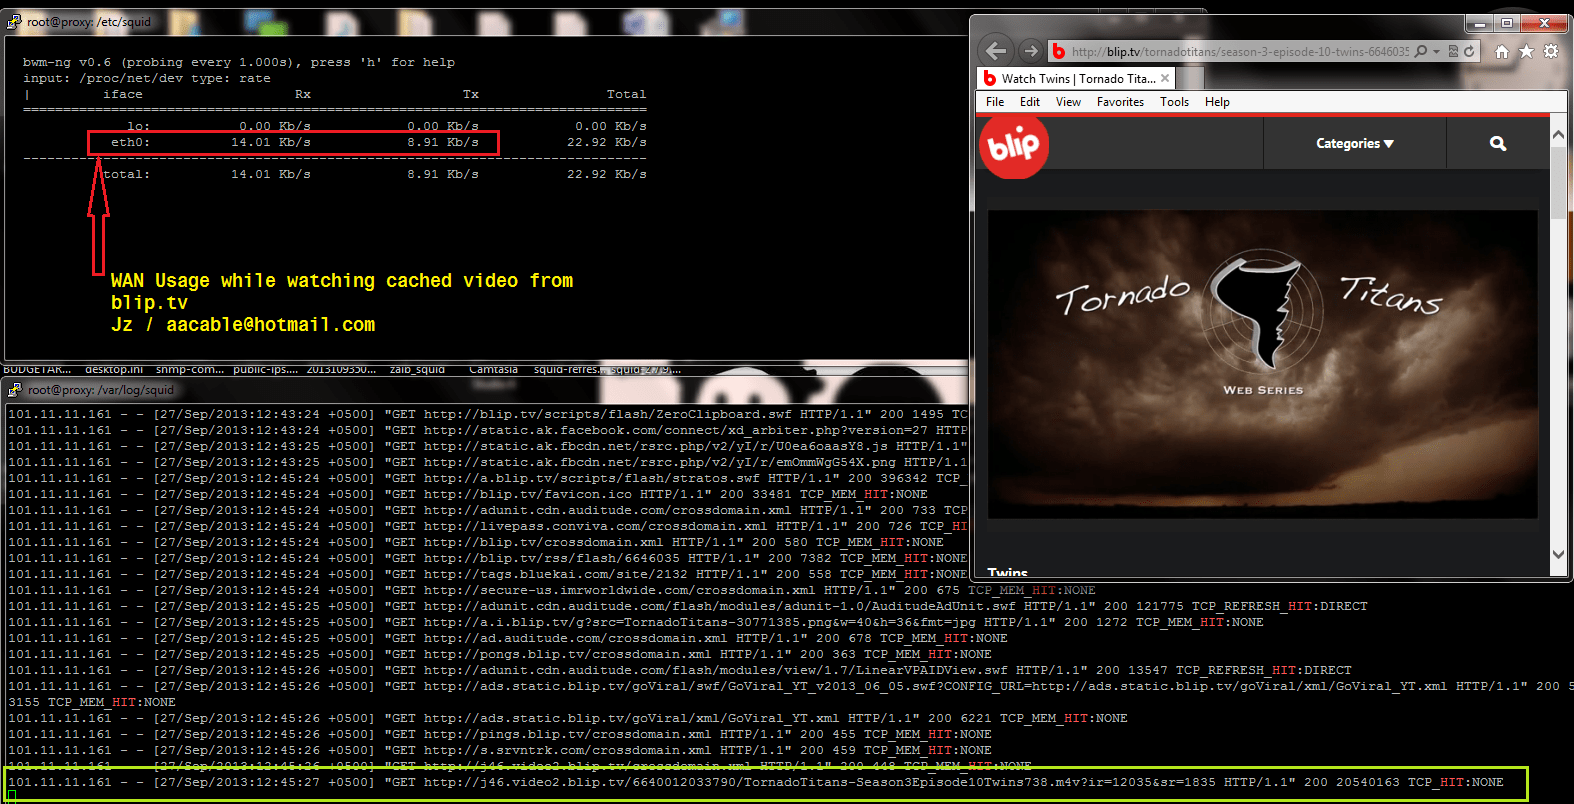Screen dimensions: 1574x804
Task: Click the page scrollbar down arrow
Action: pos(1558,554)
